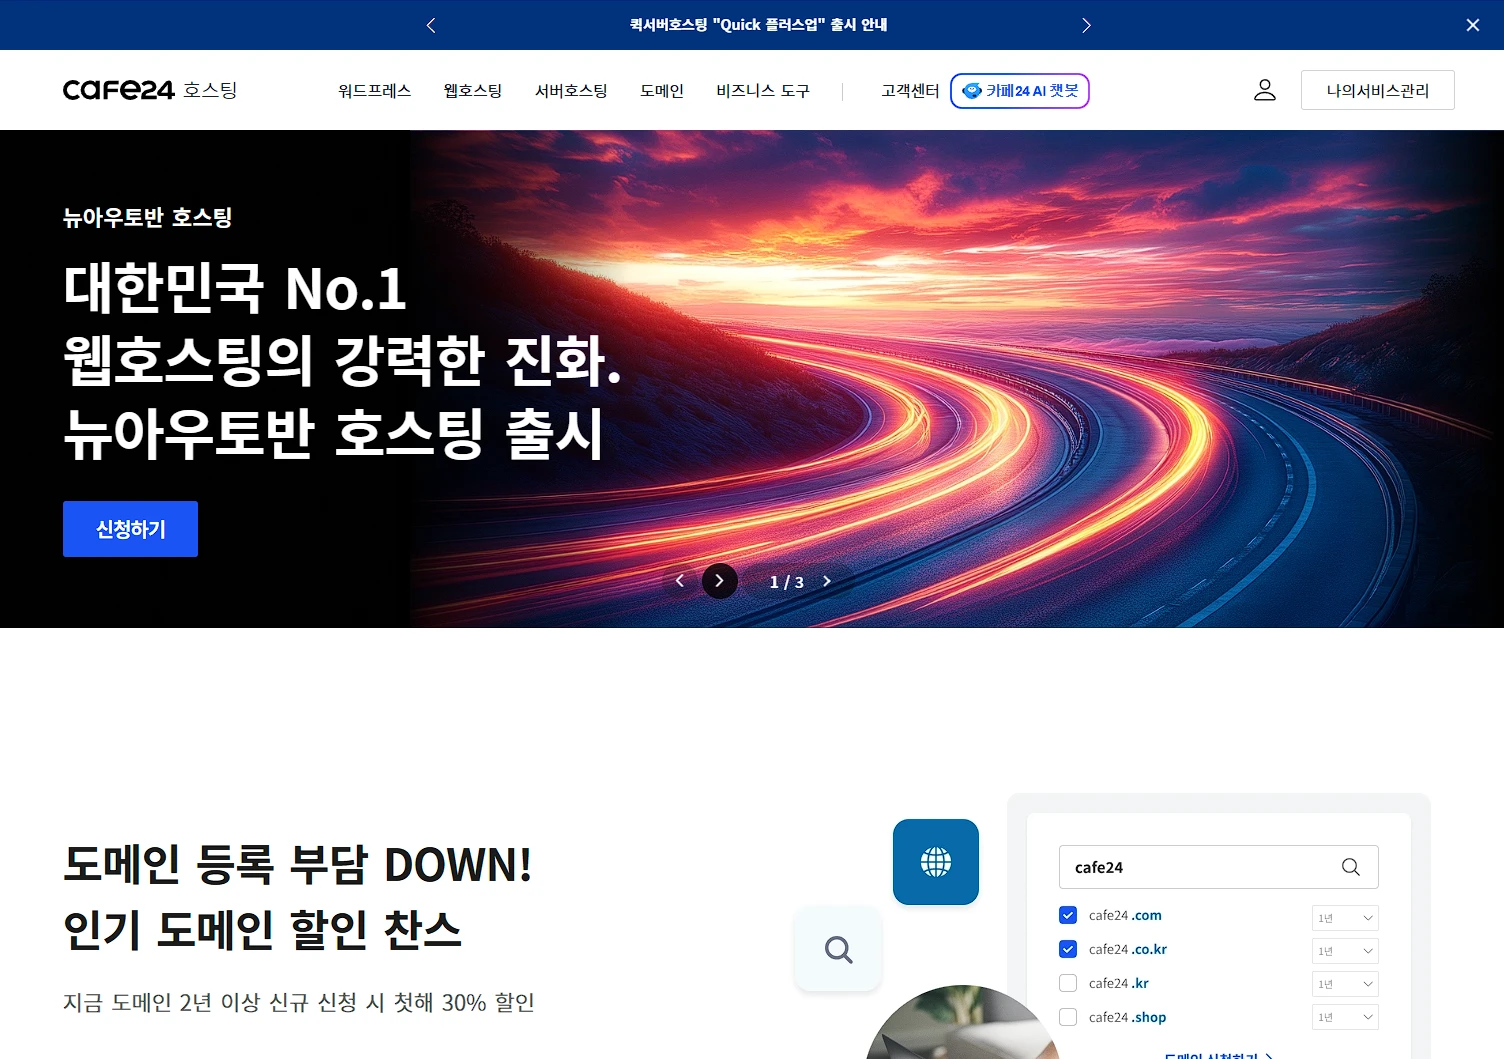
Task: Click the hero headline 대한민국 No.1
Action: click(235, 289)
